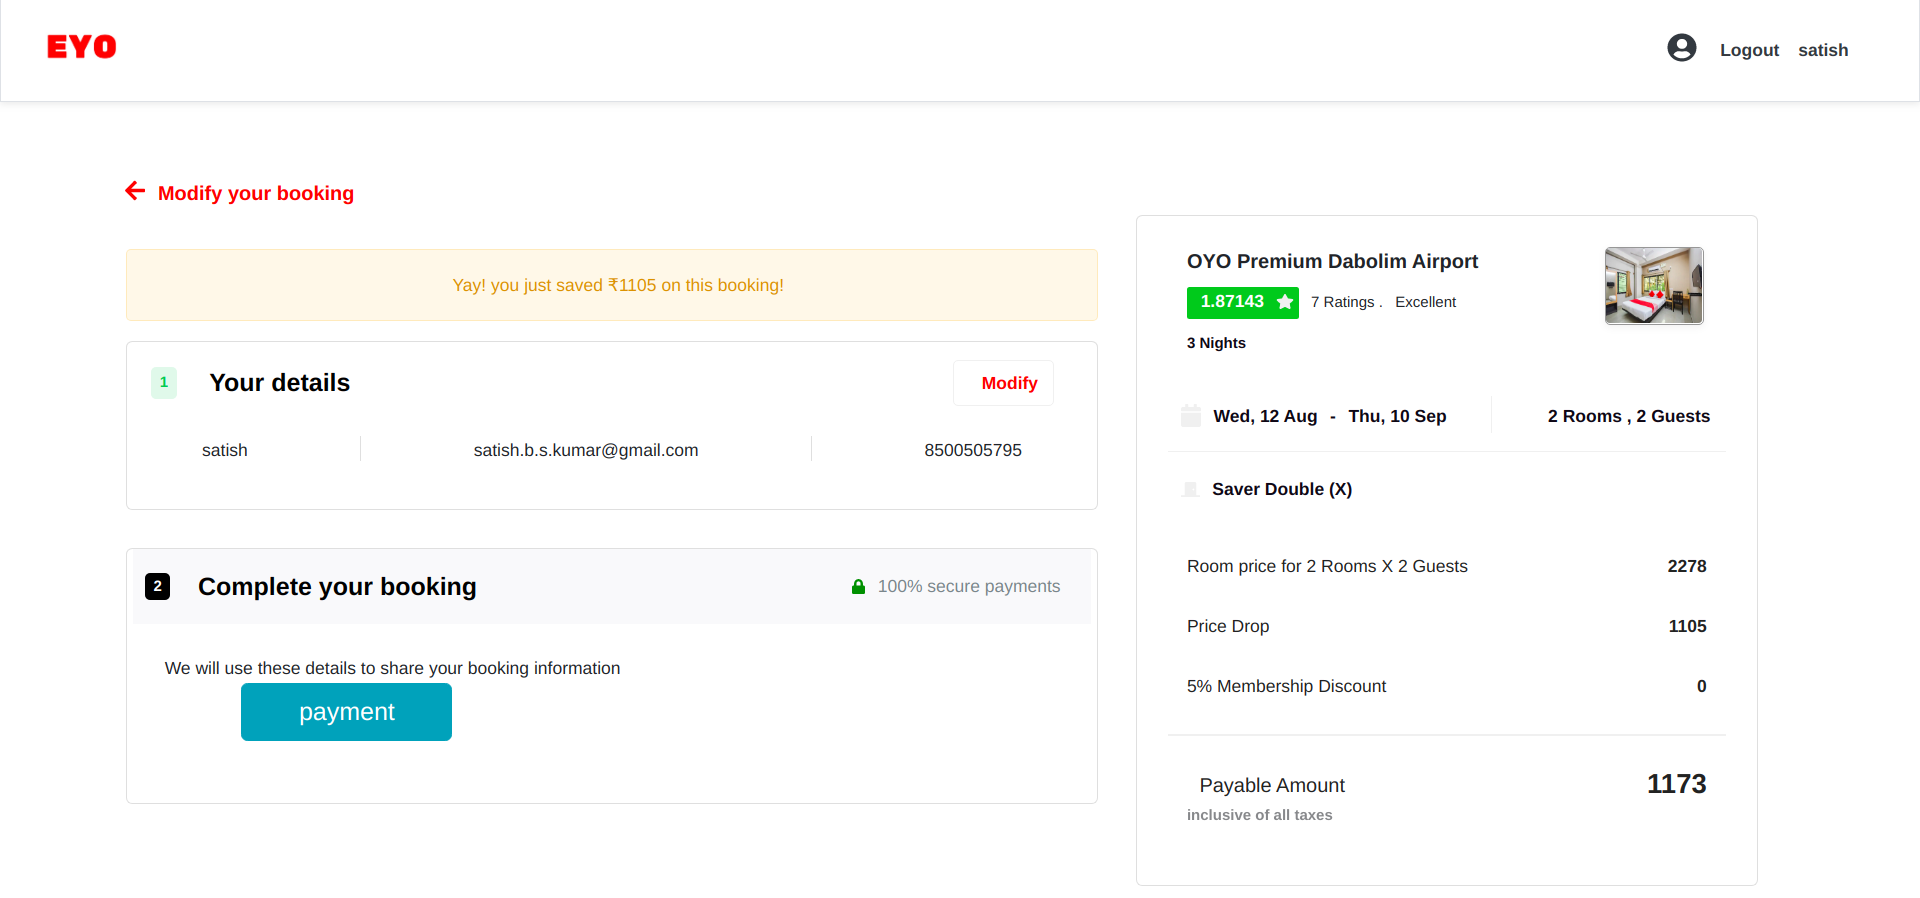
Task: Click the Saver Double (X) room type
Action: tap(1282, 489)
